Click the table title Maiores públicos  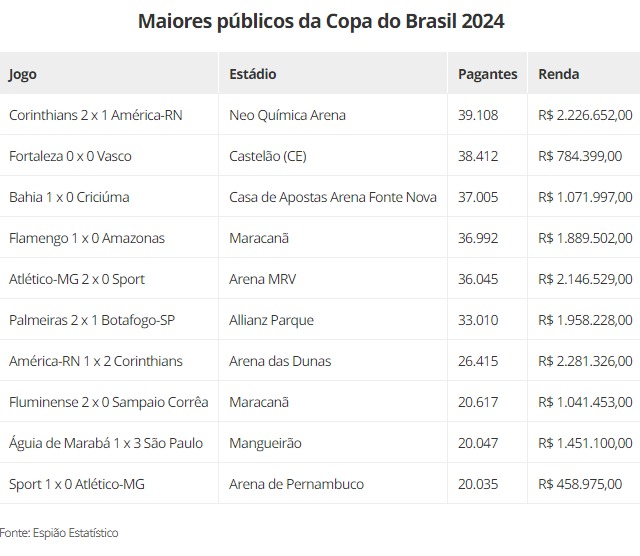(321, 21)
